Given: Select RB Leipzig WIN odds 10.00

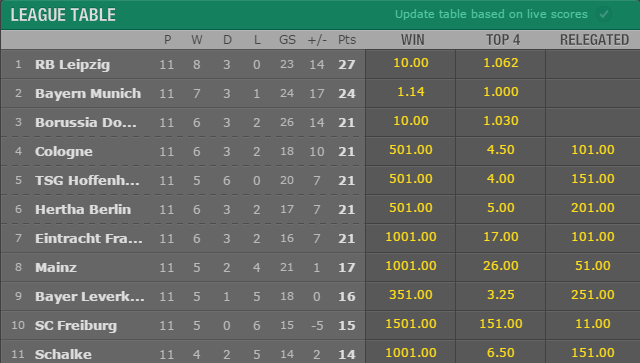Looking at the screenshot, I should (411, 63).
